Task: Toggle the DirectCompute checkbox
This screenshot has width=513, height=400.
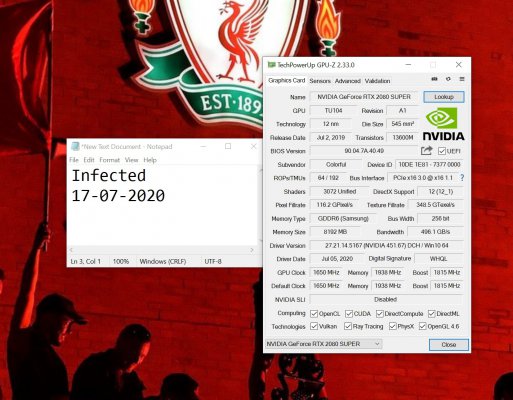Action: point(380,314)
